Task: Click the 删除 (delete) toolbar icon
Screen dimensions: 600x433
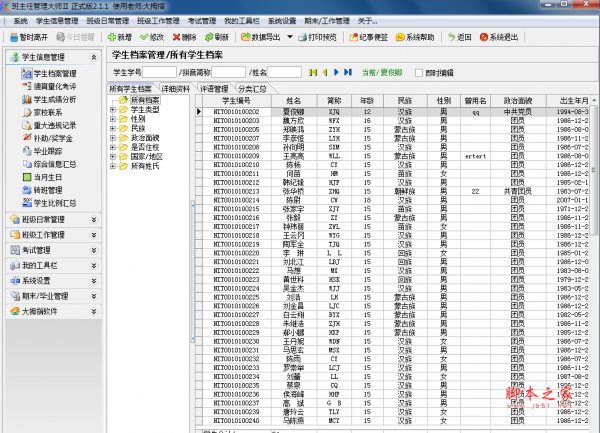Action: coord(184,37)
